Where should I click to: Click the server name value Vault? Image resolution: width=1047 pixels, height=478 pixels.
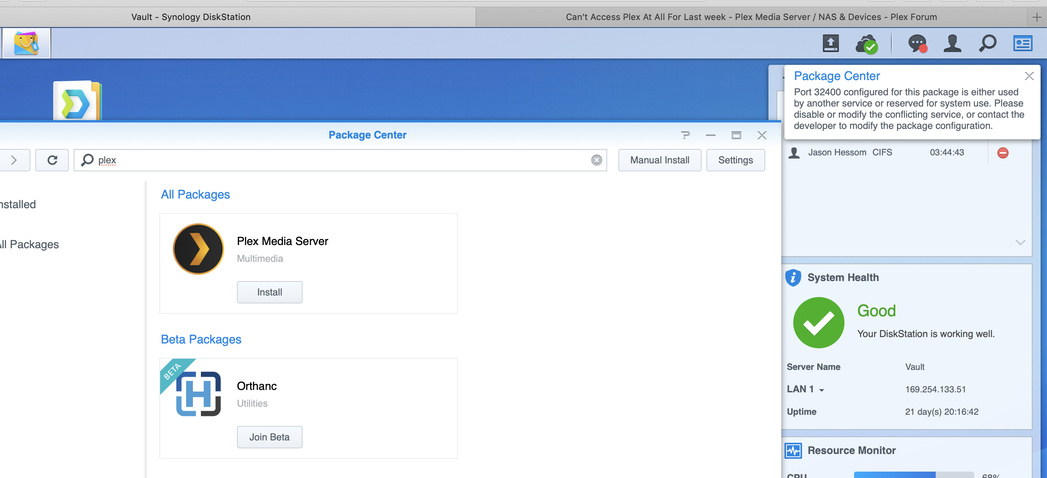click(x=915, y=367)
